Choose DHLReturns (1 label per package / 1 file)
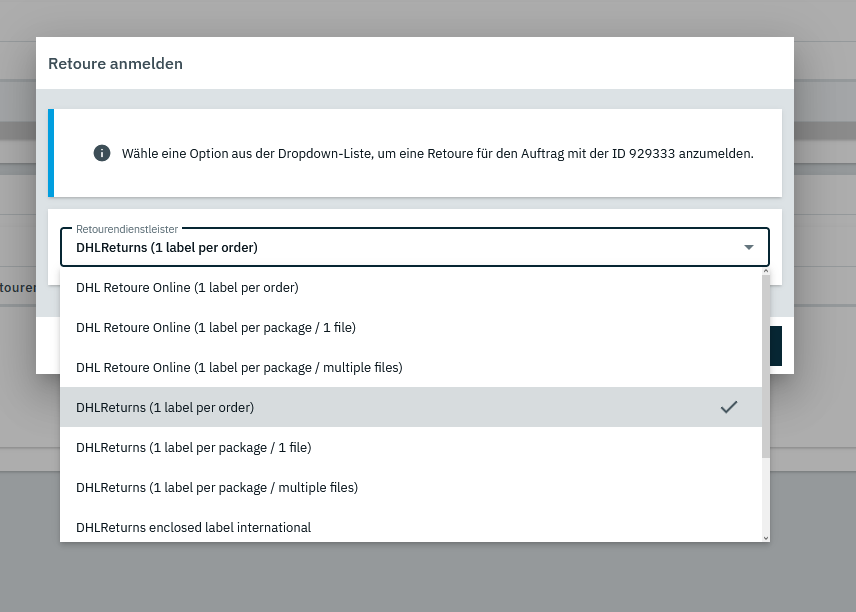This screenshot has width=856, height=612. pyautogui.click(x=193, y=447)
